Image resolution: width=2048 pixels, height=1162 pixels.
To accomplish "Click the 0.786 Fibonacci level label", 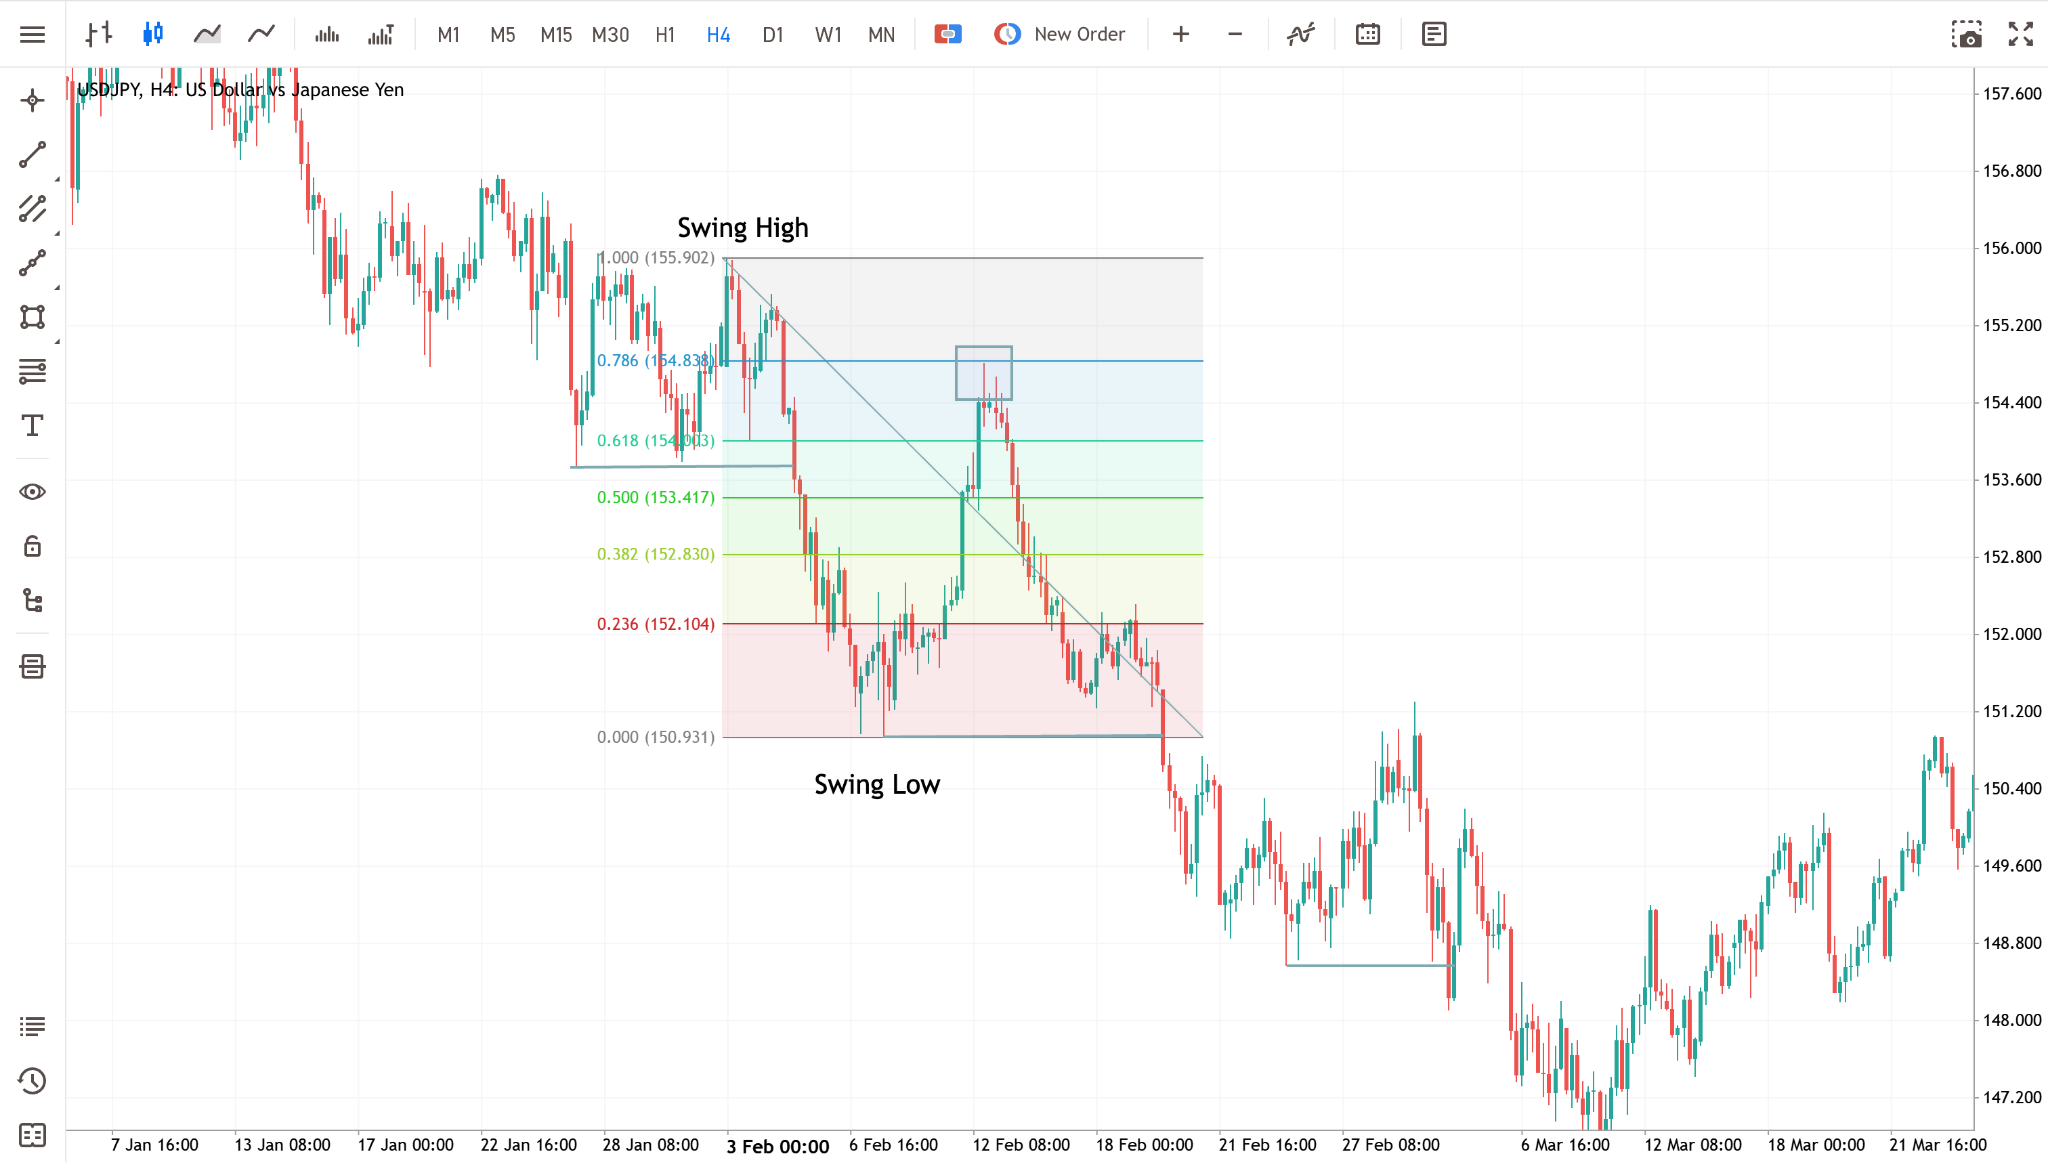I will (656, 360).
